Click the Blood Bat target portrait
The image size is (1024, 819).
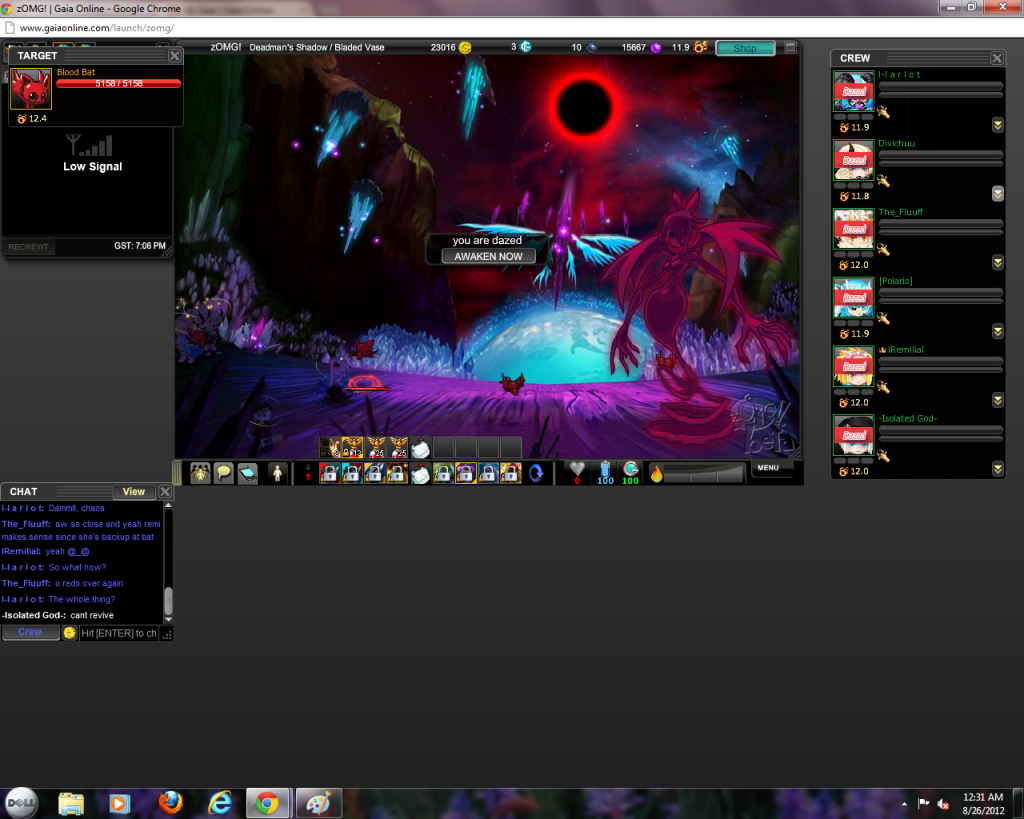[x=31, y=89]
